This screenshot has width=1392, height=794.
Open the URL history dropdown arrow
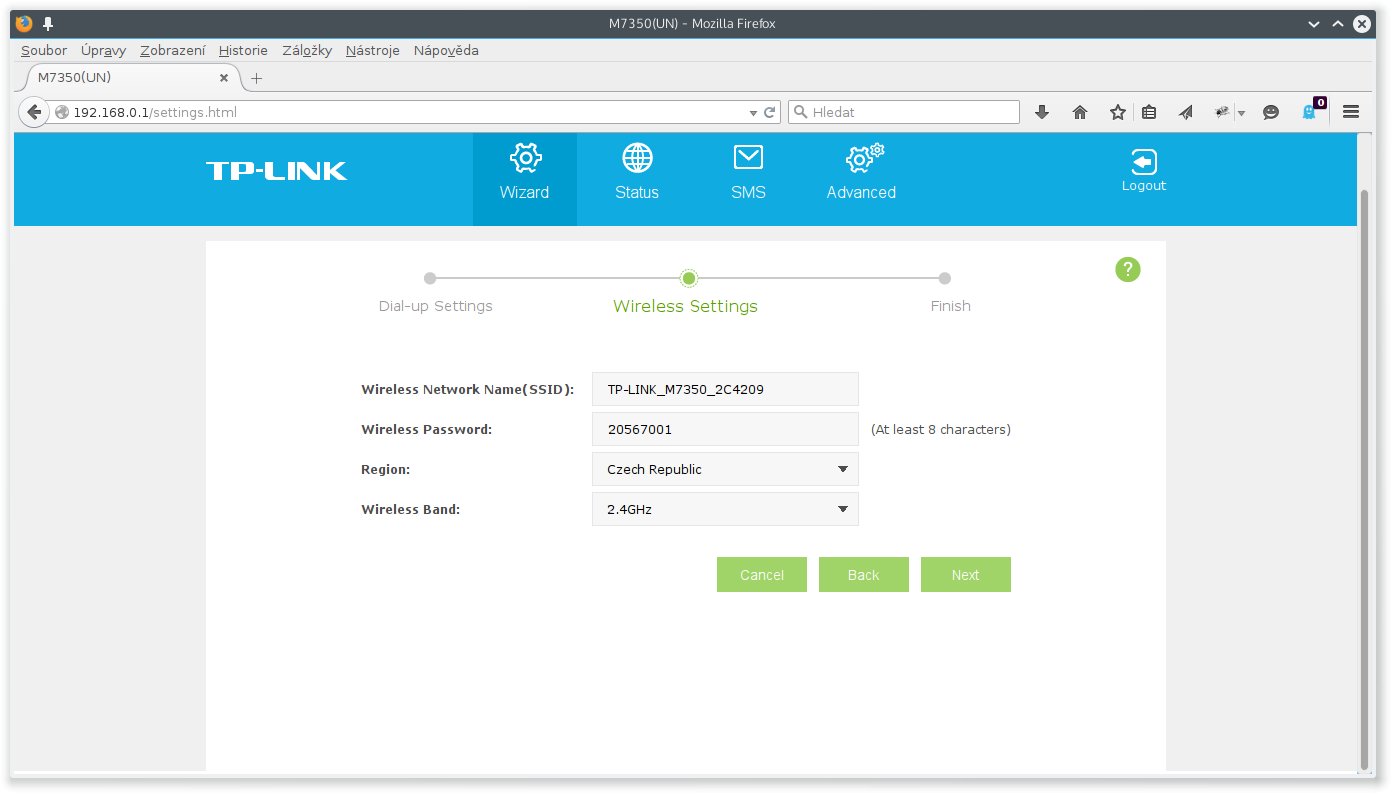click(753, 113)
